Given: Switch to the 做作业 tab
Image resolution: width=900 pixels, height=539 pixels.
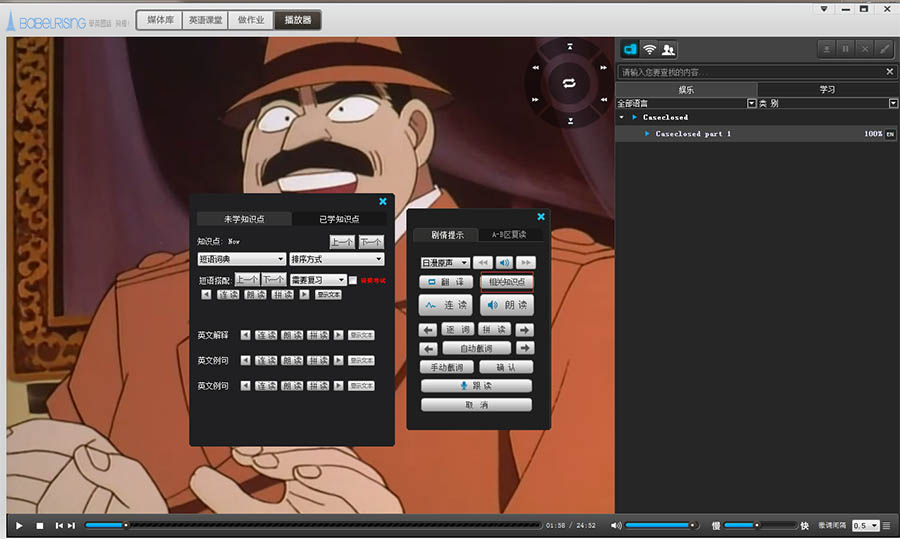Looking at the screenshot, I should coord(251,20).
